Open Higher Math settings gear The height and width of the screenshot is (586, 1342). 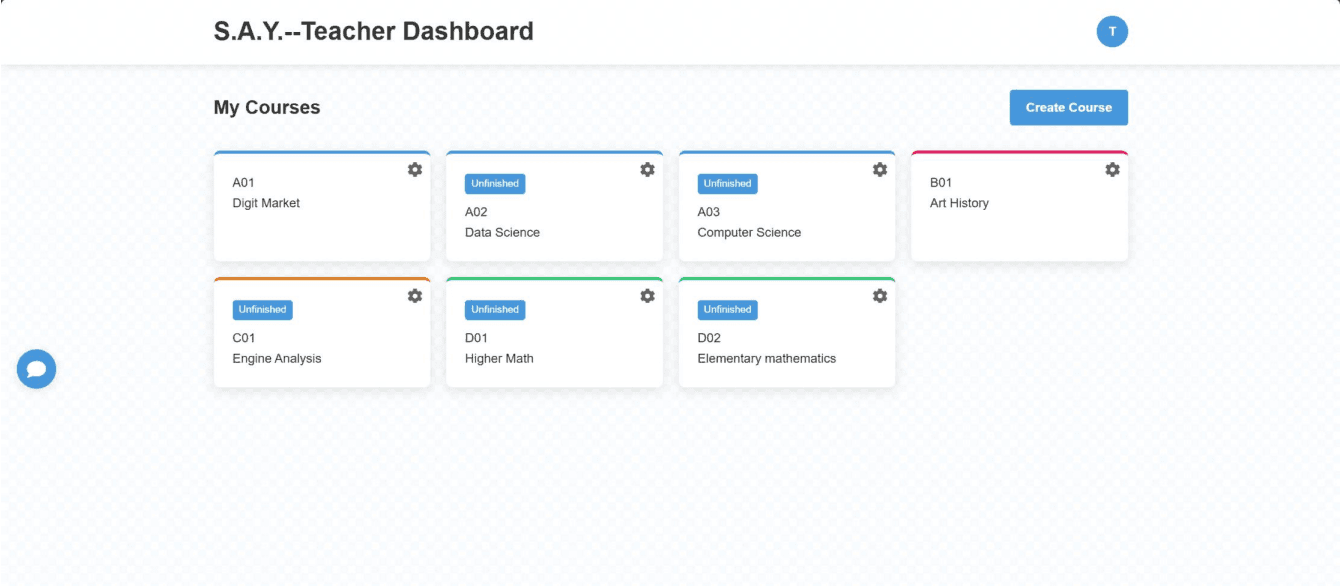tap(647, 296)
